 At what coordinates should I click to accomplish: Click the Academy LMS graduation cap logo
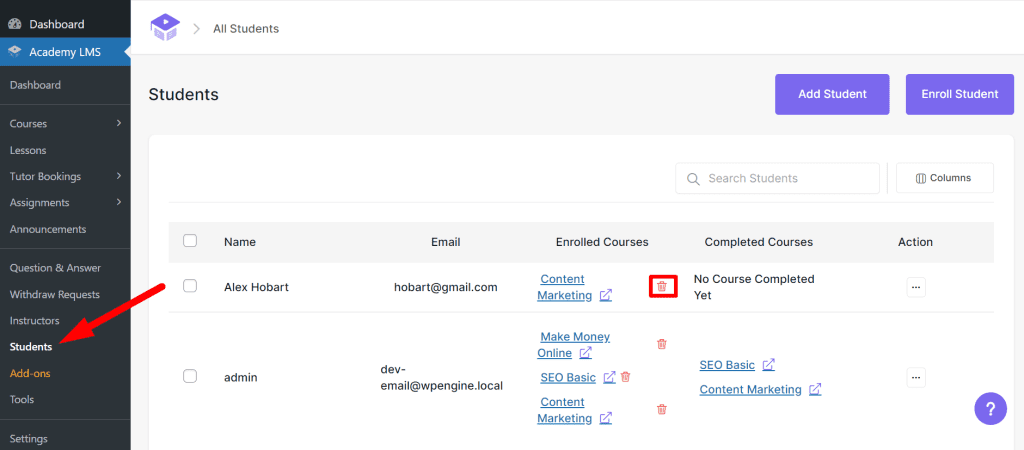pyautogui.click(x=163, y=28)
